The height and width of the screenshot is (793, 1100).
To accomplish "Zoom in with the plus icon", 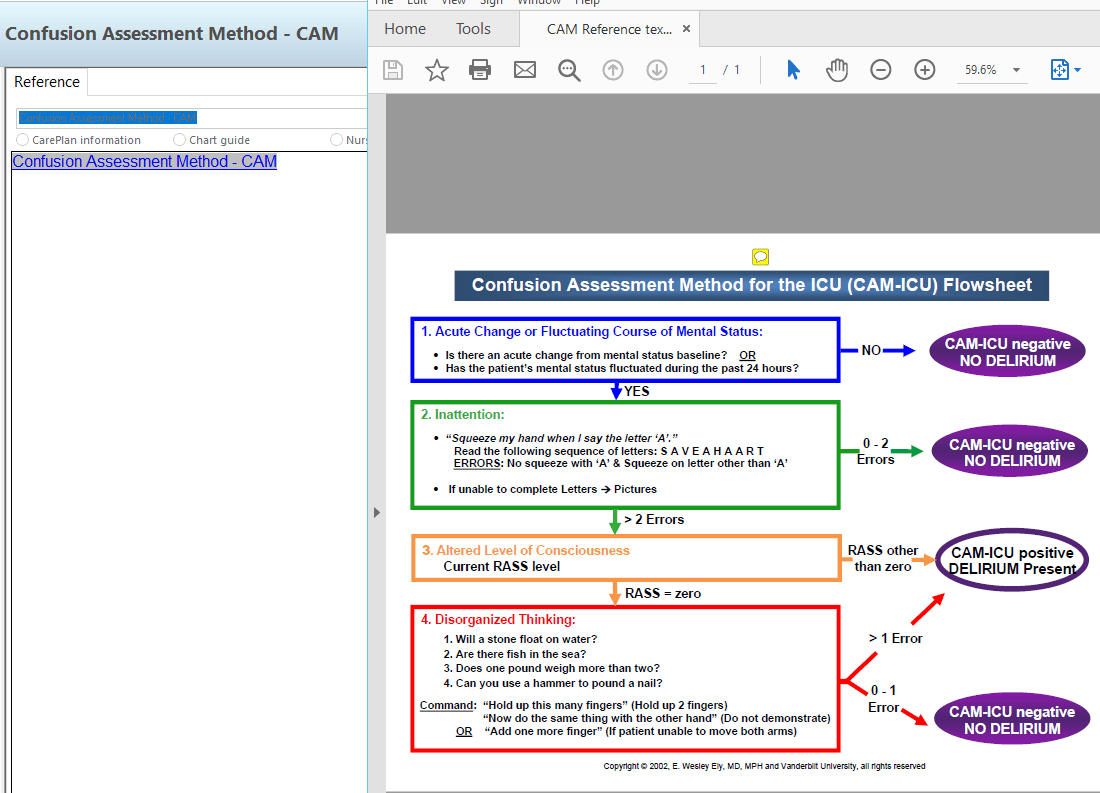I will click(x=925, y=70).
